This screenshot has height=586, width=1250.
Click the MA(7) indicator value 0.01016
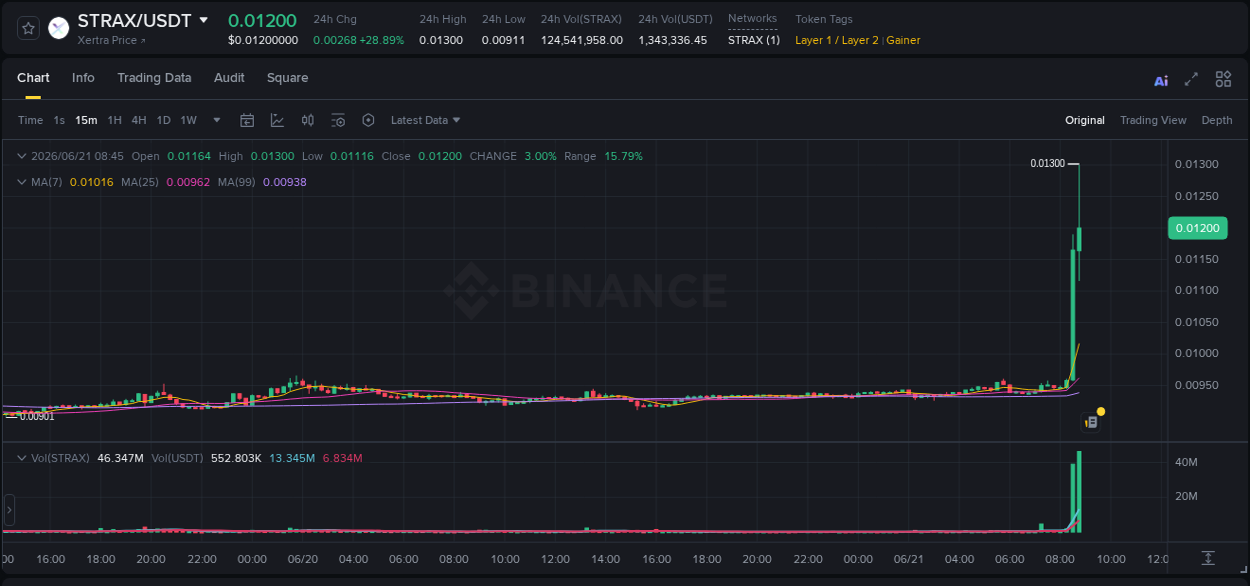point(92,182)
